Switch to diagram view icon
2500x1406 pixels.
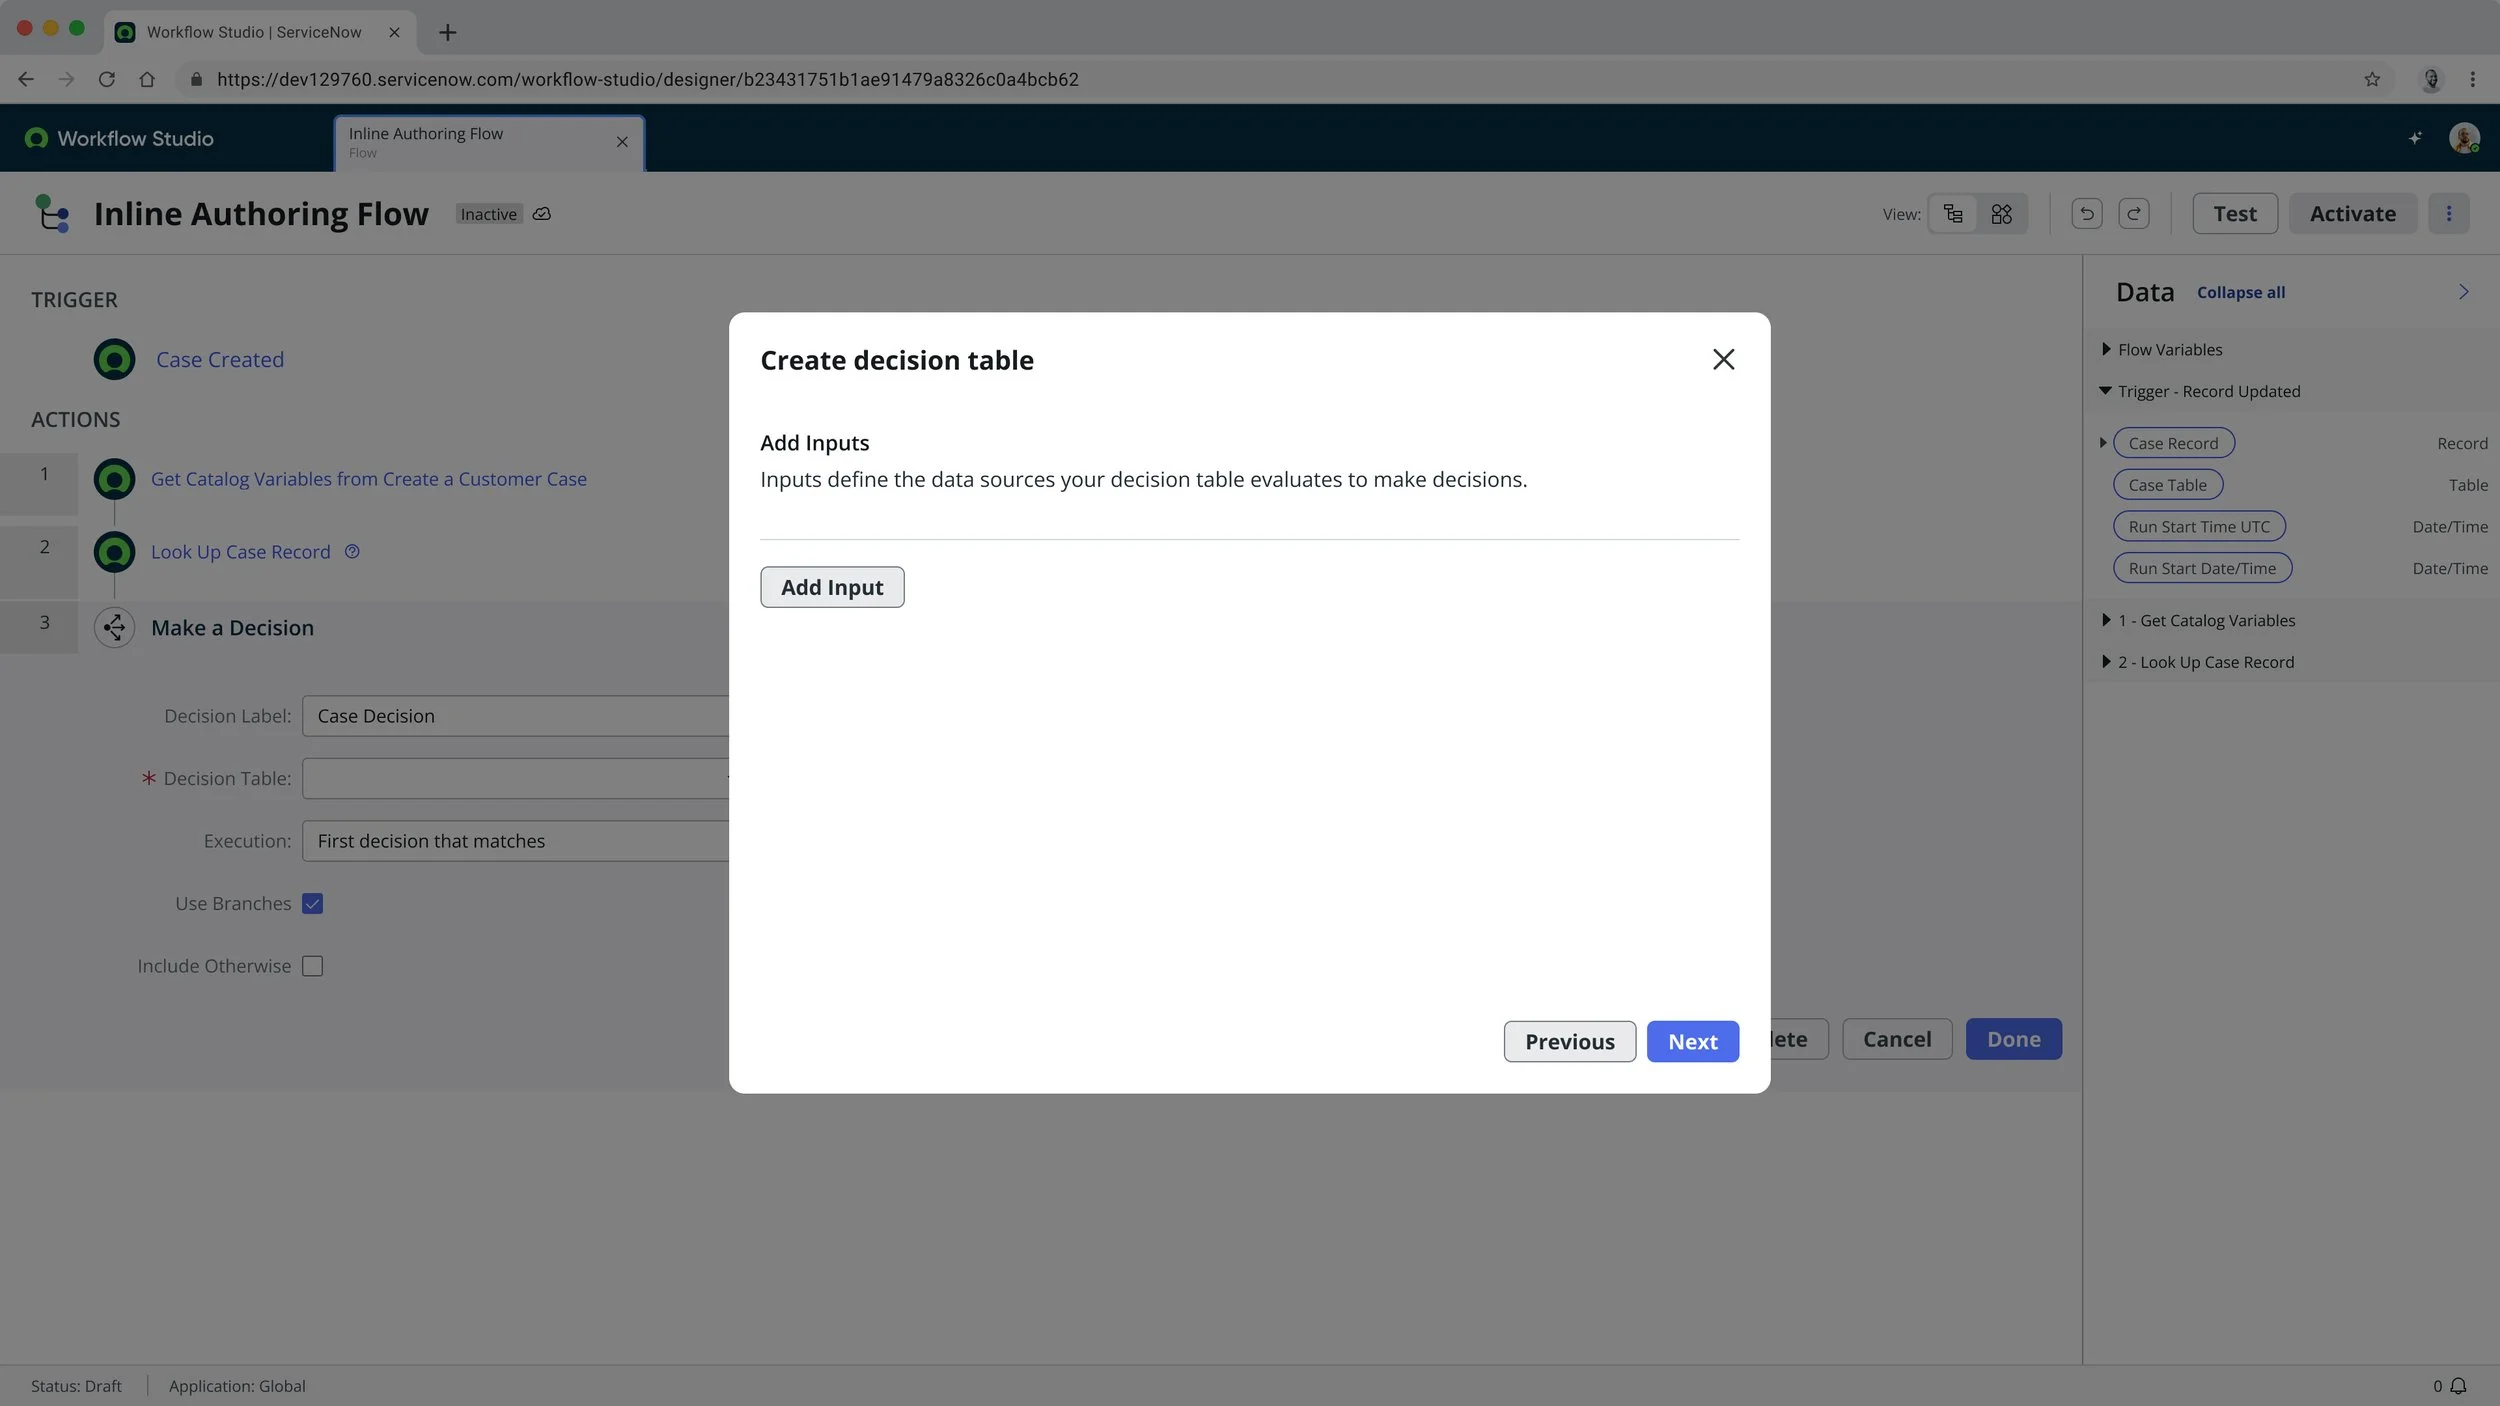pyautogui.click(x=2001, y=214)
